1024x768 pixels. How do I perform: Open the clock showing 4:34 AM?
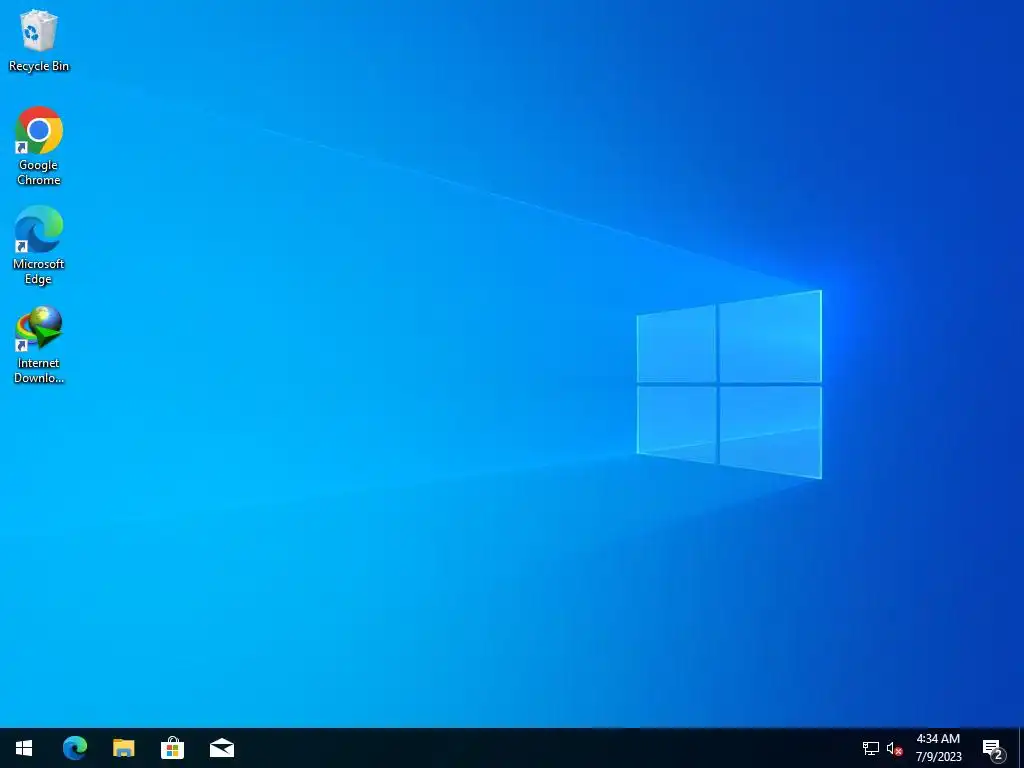(x=938, y=748)
